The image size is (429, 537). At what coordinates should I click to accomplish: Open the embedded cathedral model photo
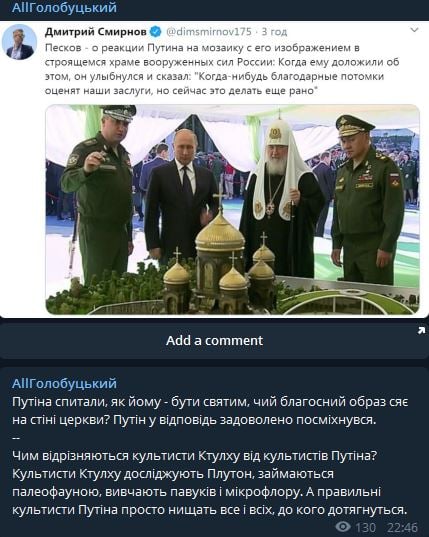pyautogui.click(x=232, y=210)
